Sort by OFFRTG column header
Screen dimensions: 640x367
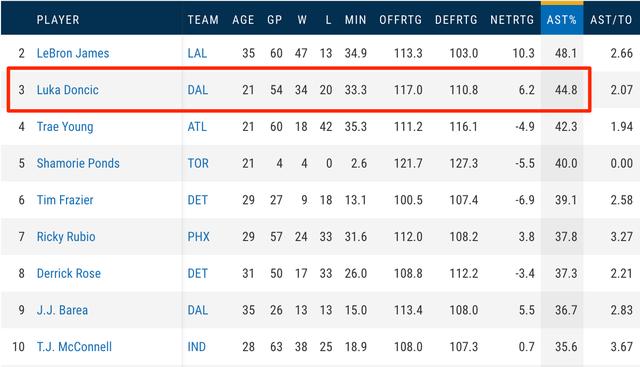coord(400,20)
